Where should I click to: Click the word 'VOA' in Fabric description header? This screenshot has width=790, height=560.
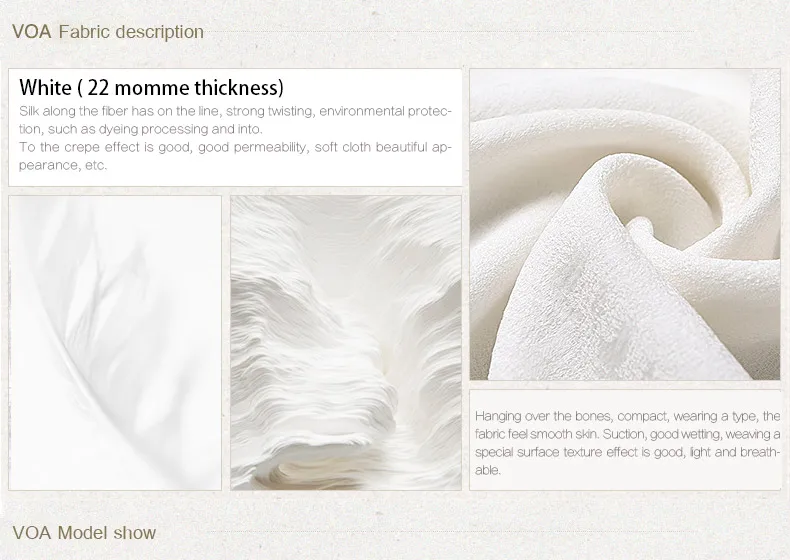click(x=32, y=32)
